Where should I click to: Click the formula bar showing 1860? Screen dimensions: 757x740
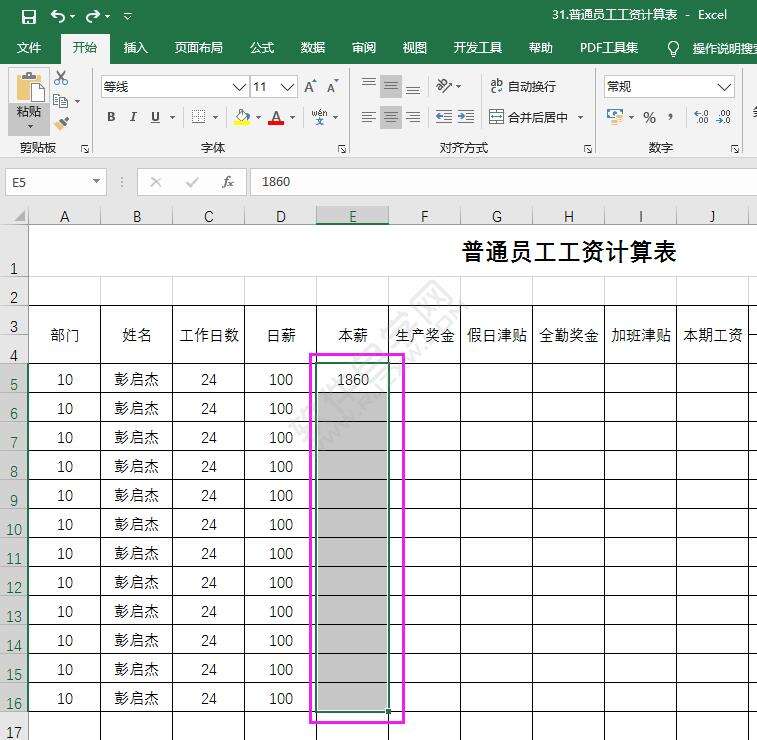504,182
